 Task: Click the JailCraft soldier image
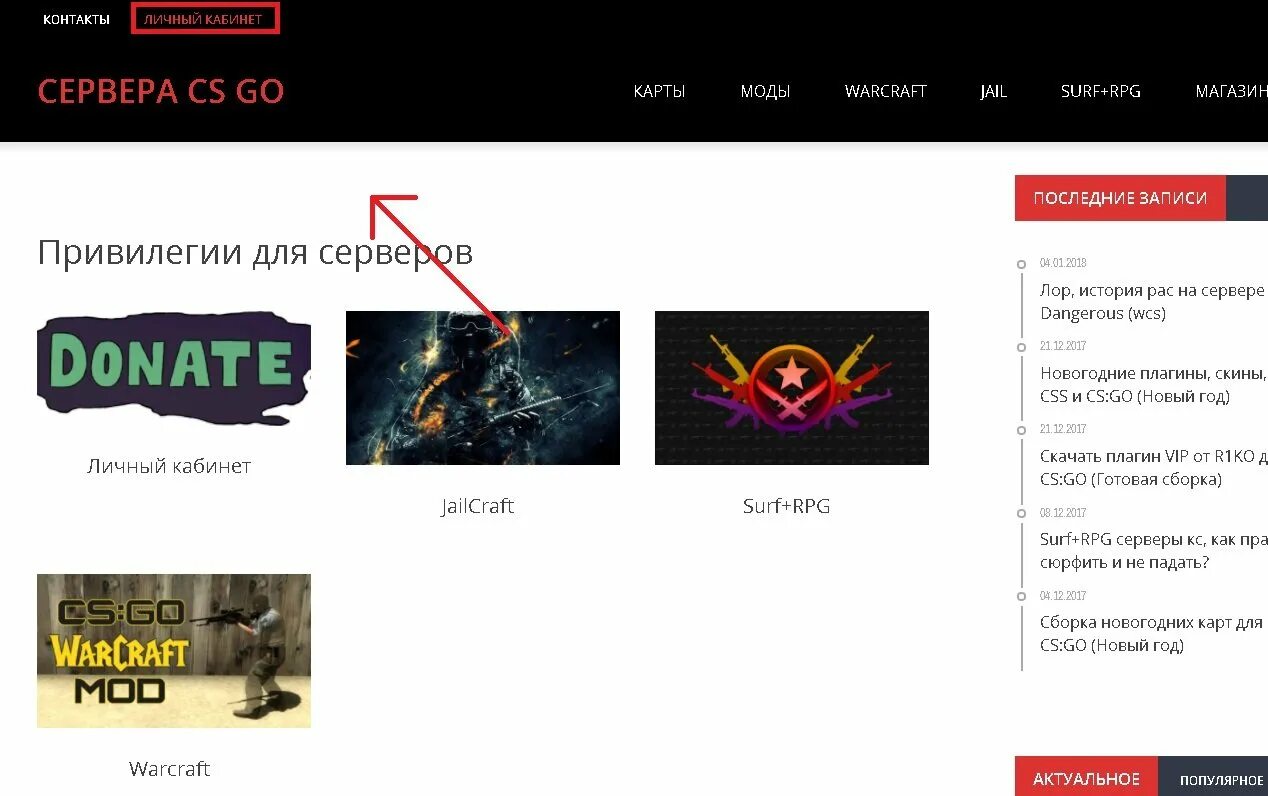(483, 388)
